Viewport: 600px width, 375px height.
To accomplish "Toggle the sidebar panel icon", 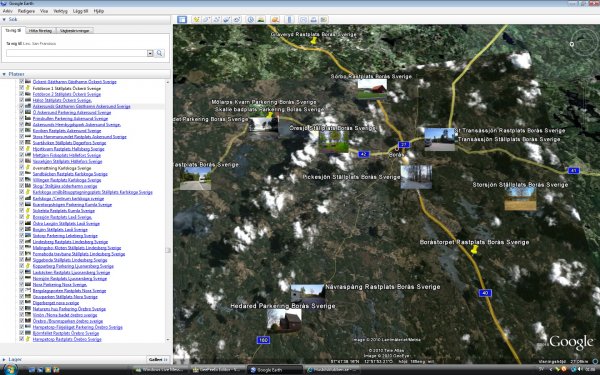I will point(182,20).
